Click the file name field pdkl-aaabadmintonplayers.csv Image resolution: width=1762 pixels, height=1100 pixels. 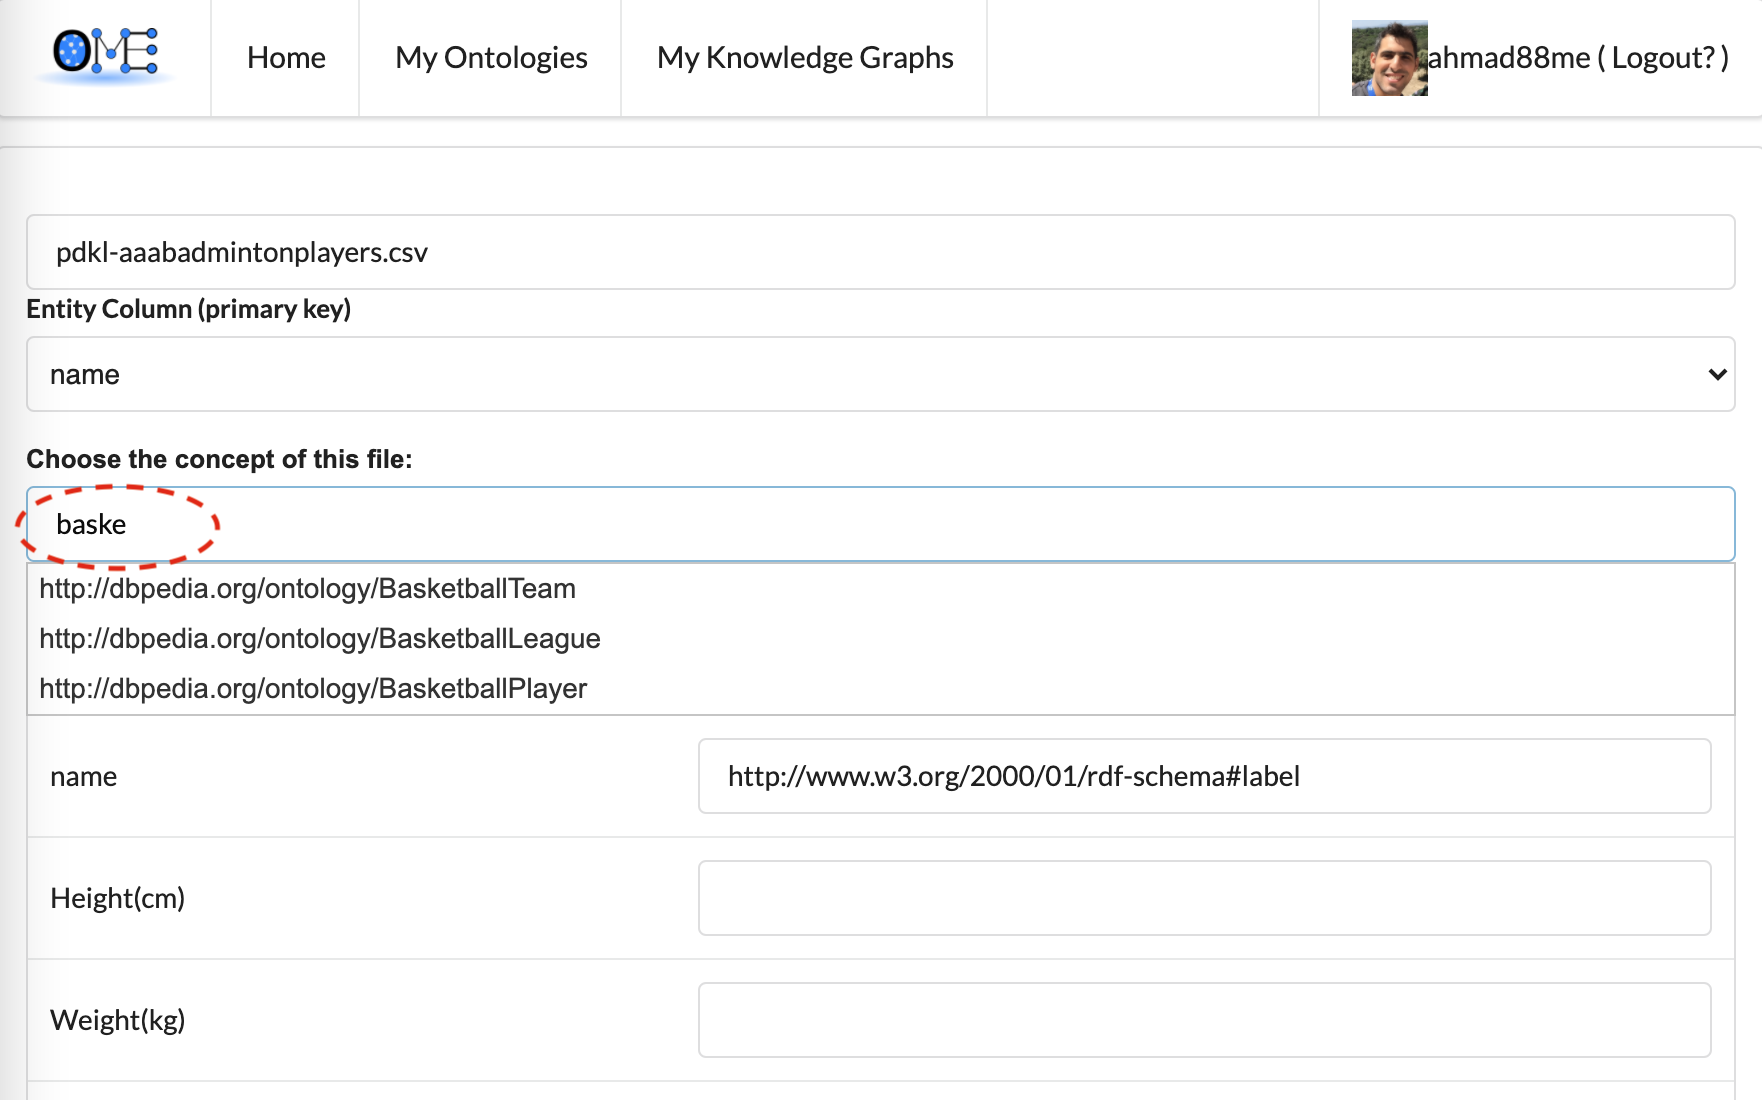pyautogui.click(x=880, y=252)
